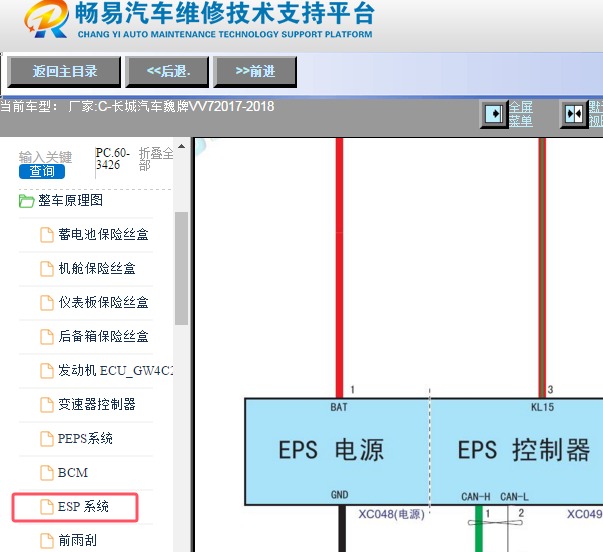Click the BCM document icon
Screen dimensions: 603x552
[47, 473]
